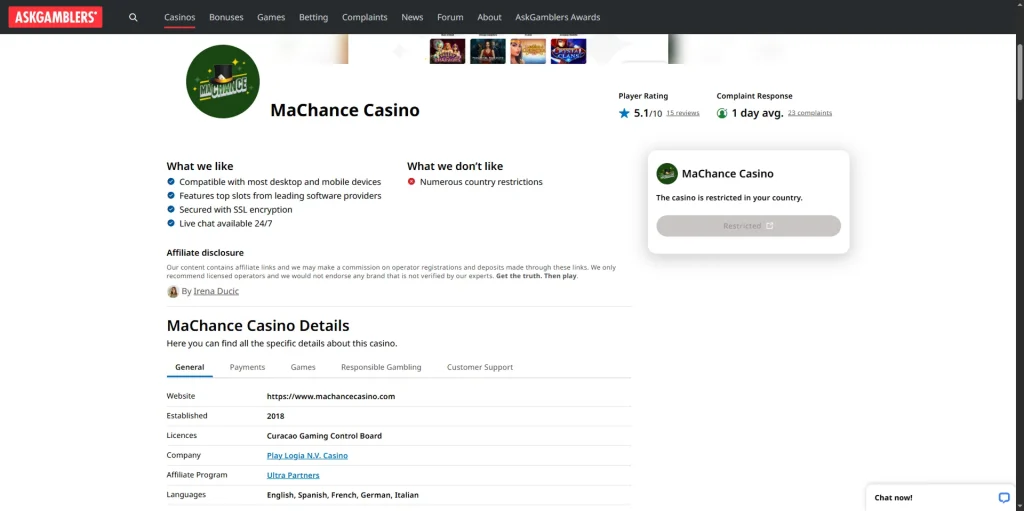This screenshot has height=511, width=1024.
Task: Click checkmark next to SSL encryption
Action: [x=171, y=210]
